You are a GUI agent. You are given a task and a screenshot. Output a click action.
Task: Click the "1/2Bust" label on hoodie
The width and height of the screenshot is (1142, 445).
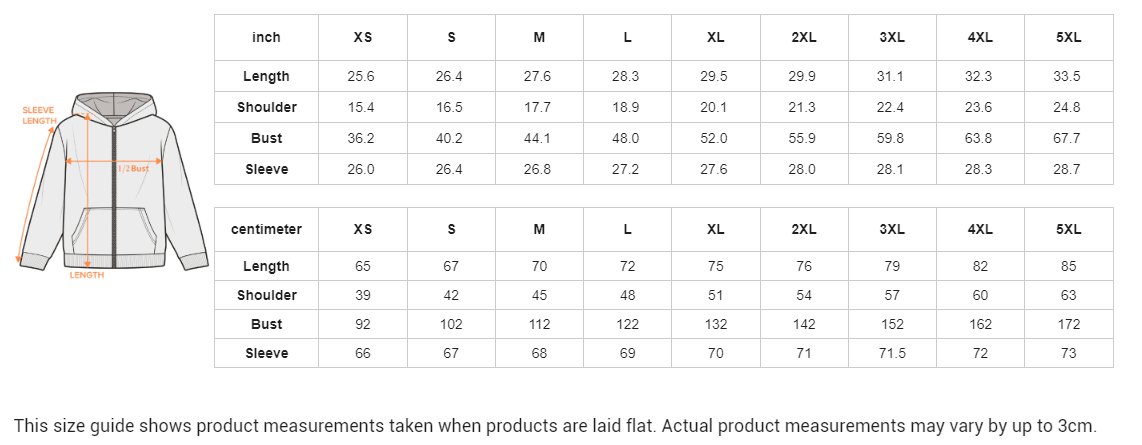coord(133,169)
